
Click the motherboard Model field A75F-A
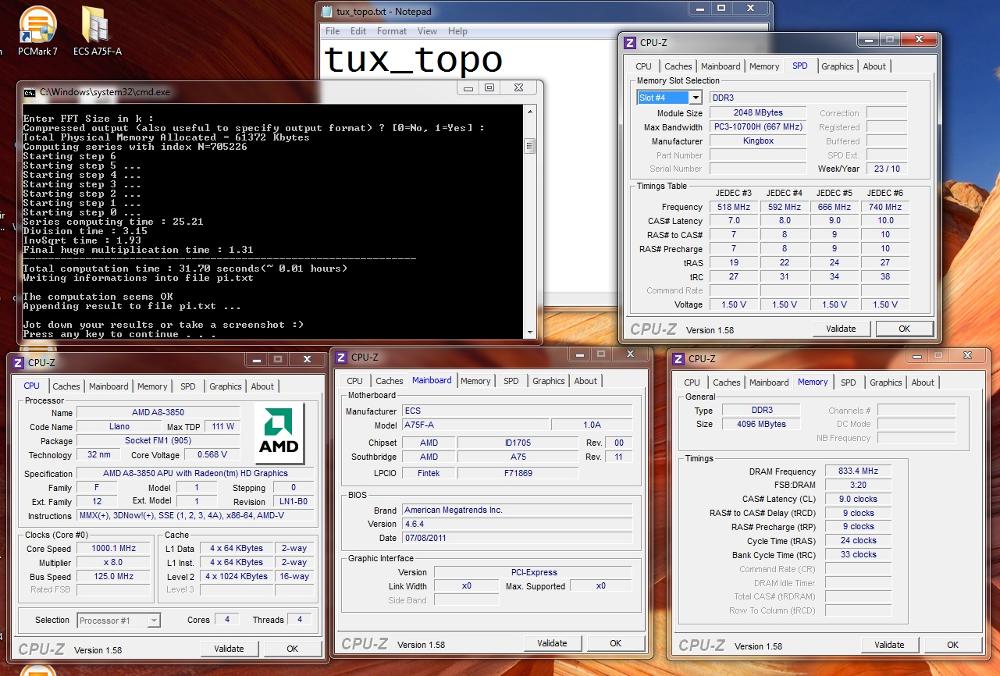(x=474, y=425)
